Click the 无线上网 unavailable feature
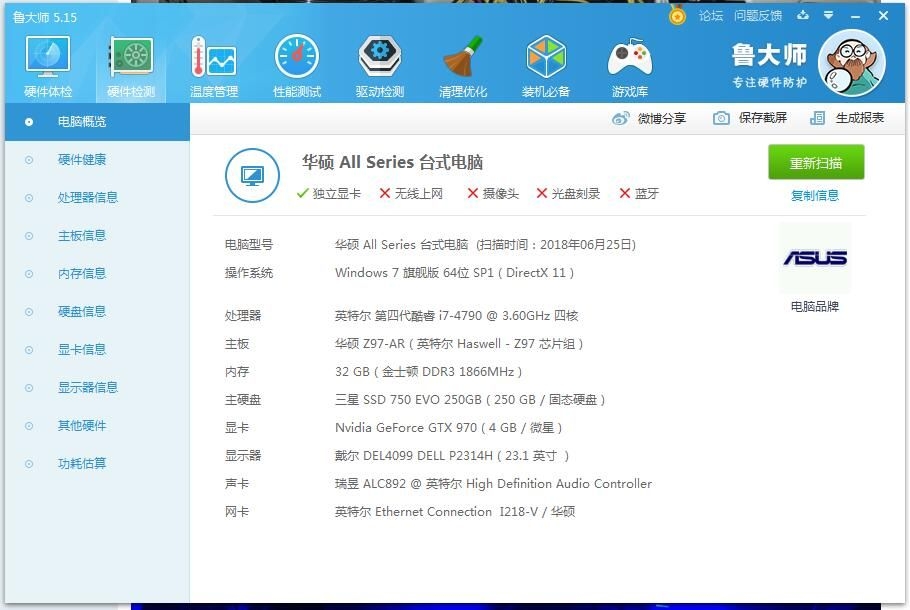 pos(411,194)
